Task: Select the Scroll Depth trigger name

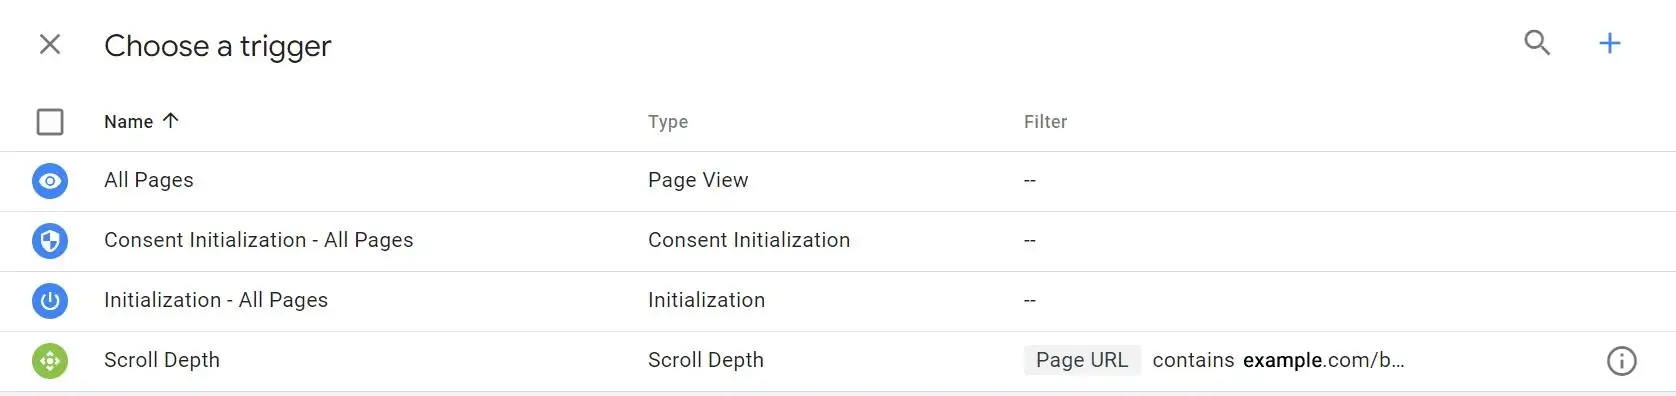Action: pos(162,360)
